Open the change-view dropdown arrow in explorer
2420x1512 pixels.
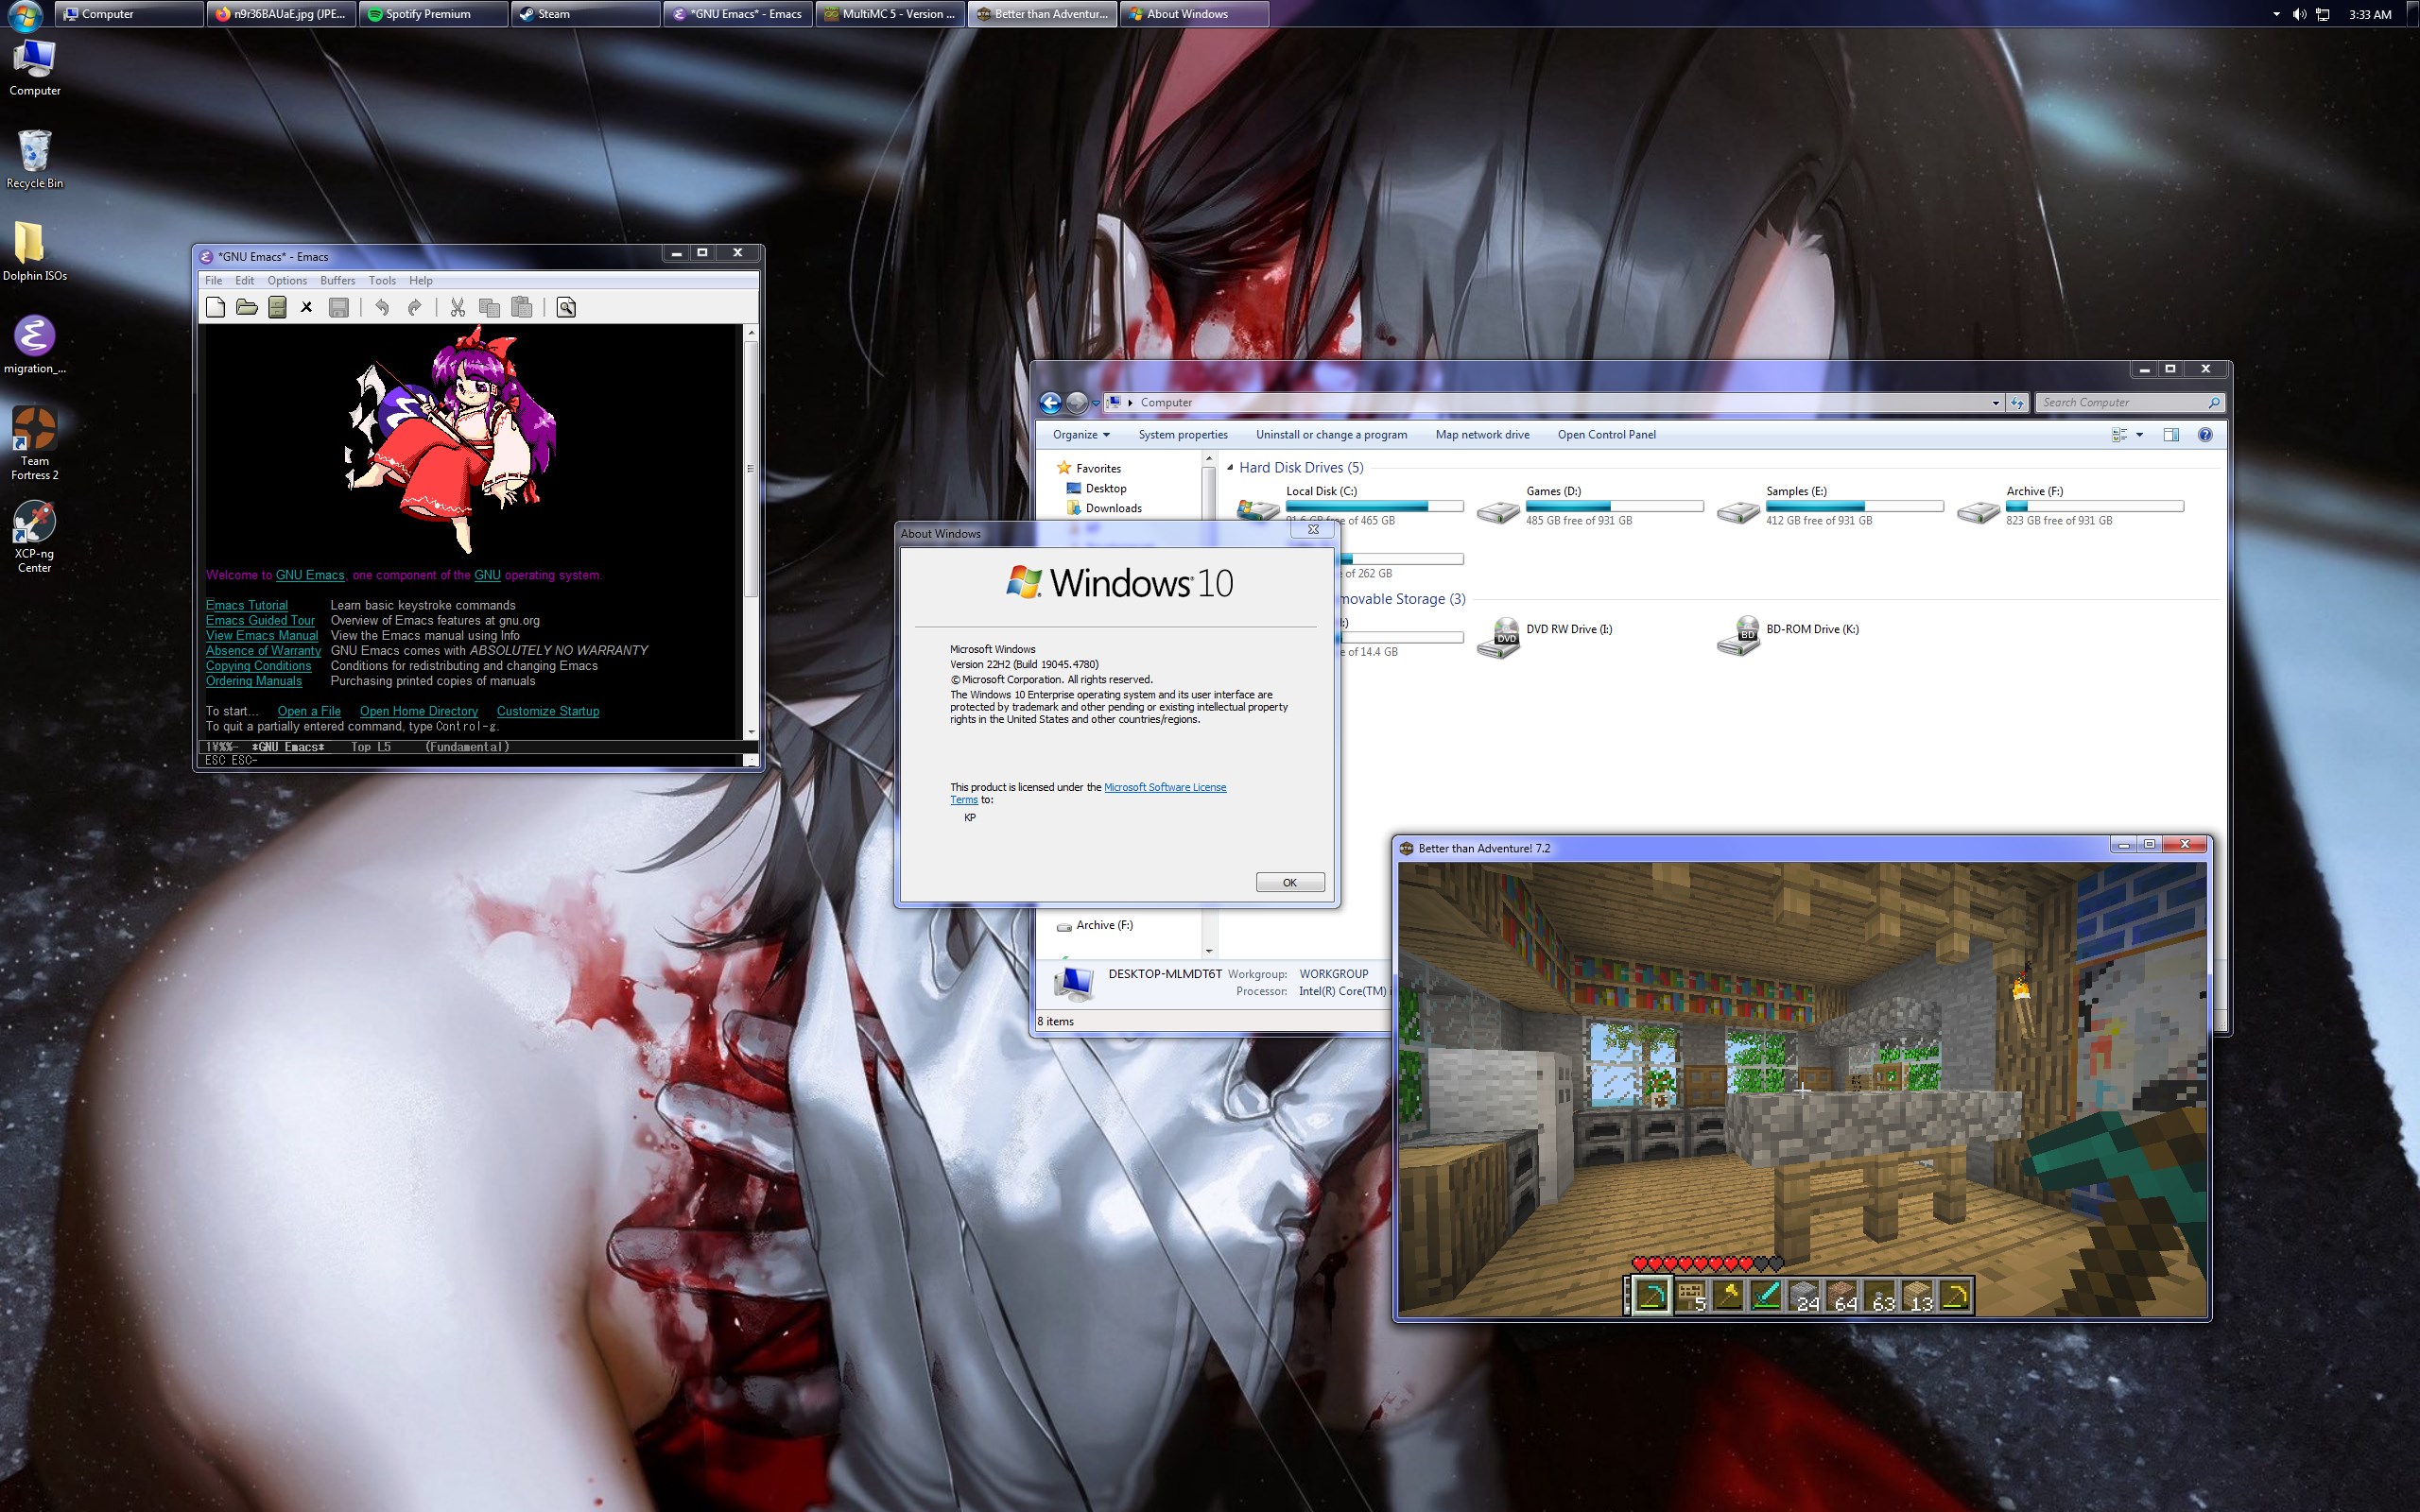point(2140,434)
